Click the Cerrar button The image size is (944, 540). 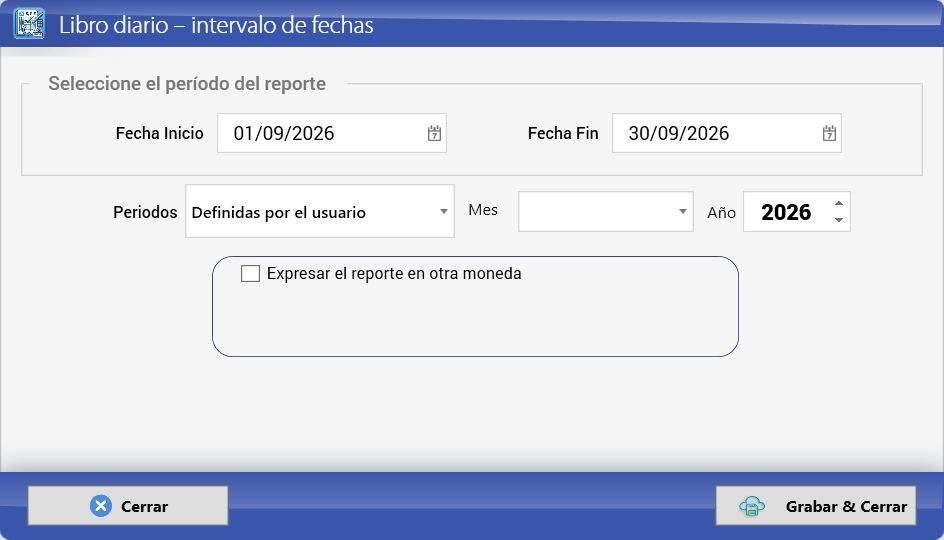[x=128, y=506]
